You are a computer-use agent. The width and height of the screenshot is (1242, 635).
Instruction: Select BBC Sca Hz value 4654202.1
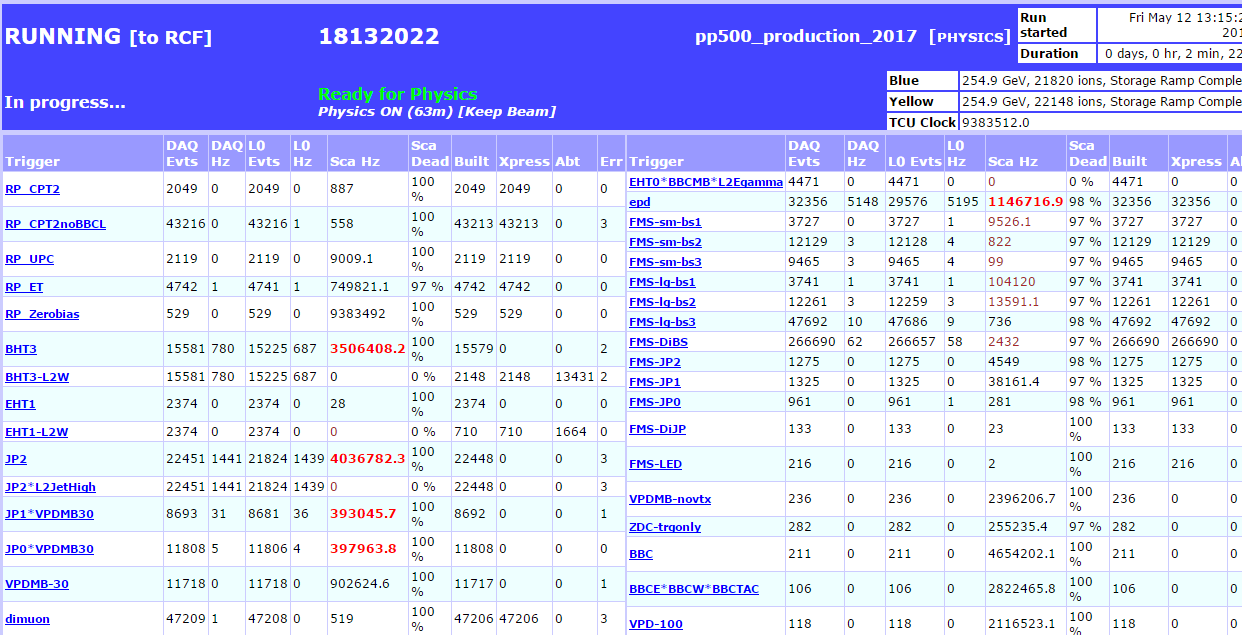coord(1022,554)
